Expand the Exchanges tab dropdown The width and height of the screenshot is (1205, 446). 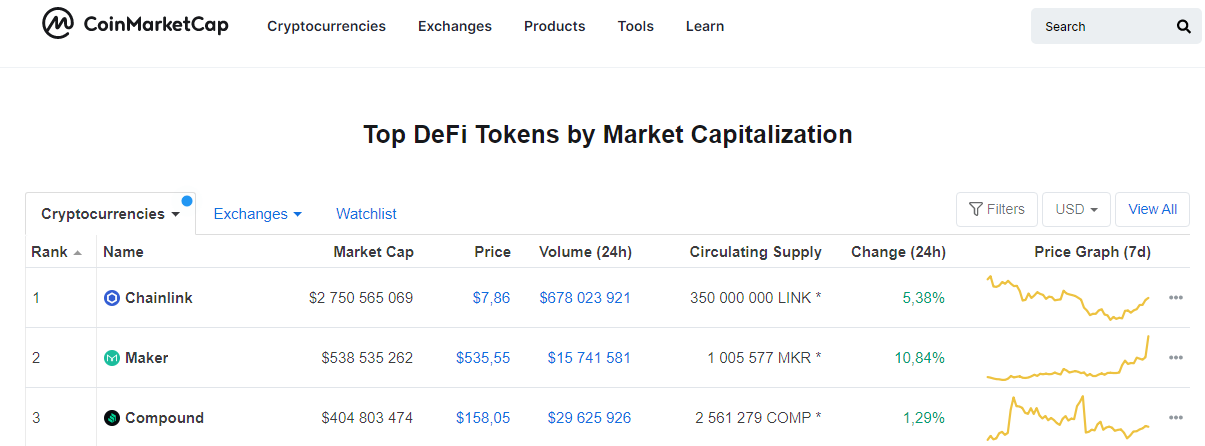click(257, 214)
